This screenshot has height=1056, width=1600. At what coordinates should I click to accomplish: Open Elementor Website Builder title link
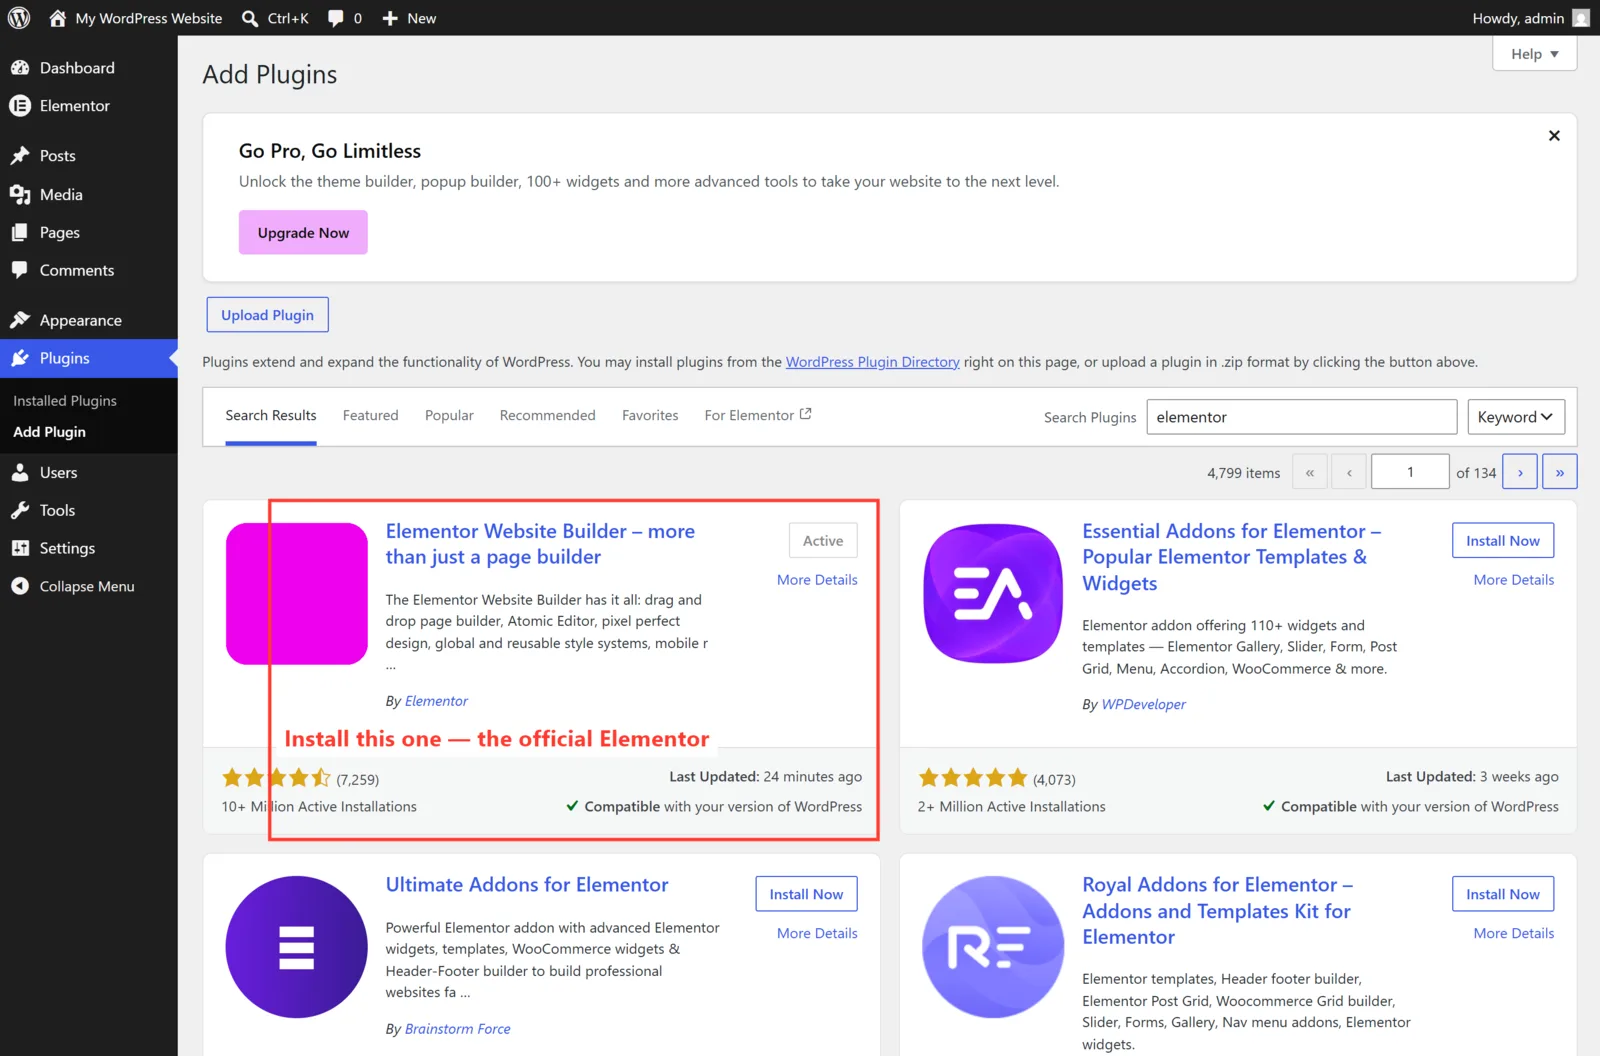tap(540, 544)
